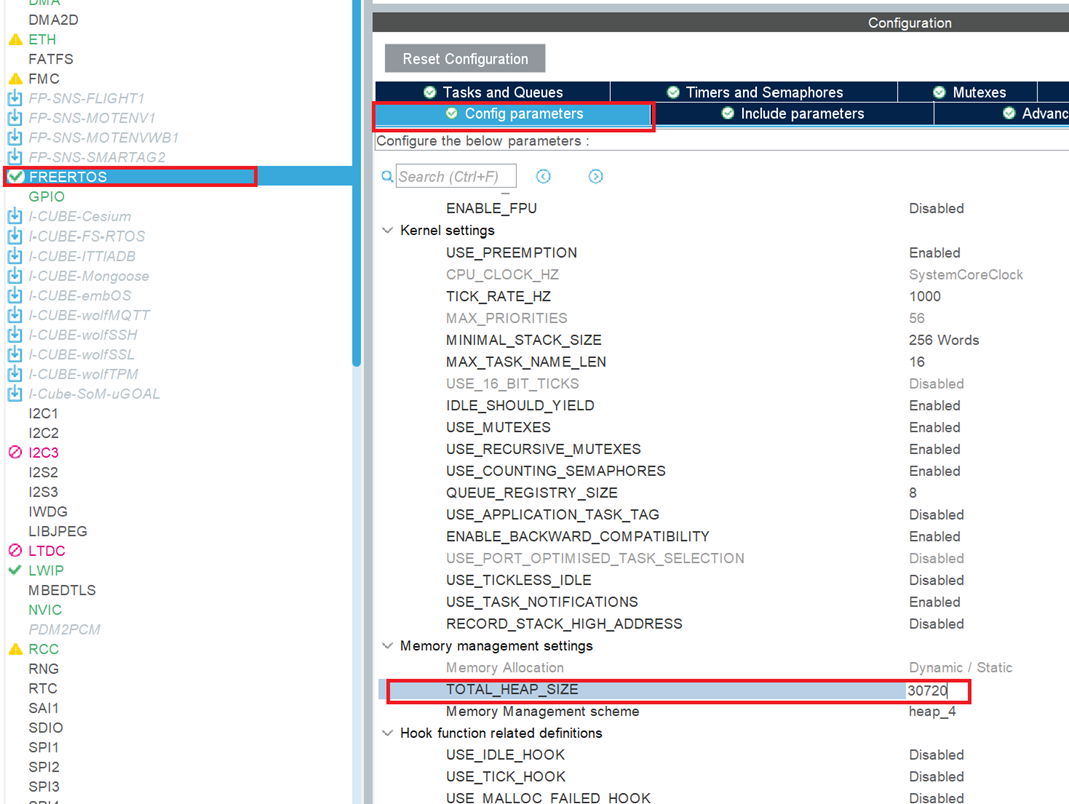Collapse Hook function related definitions

coord(388,733)
